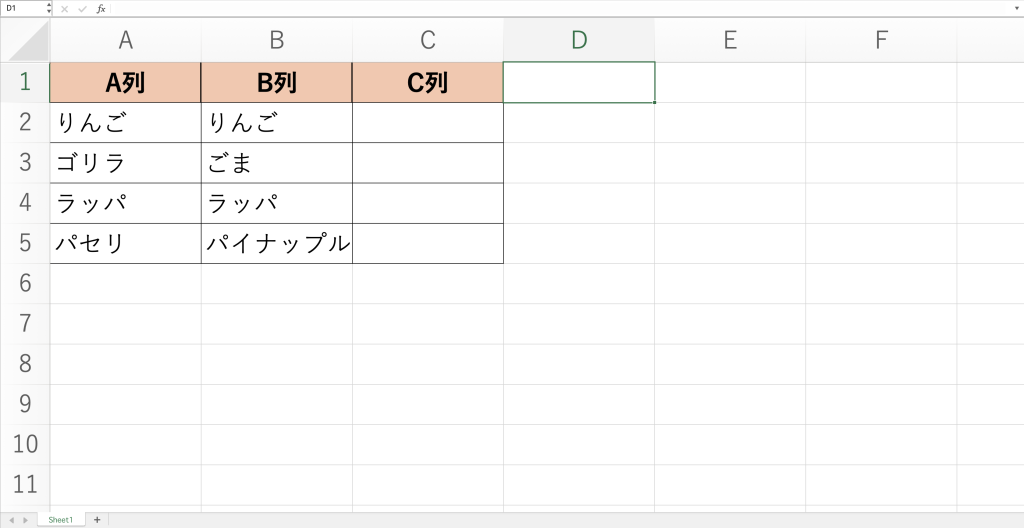1024x528 pixels.
Task: Open the Name Box stepper arrows
Action: 49,8
